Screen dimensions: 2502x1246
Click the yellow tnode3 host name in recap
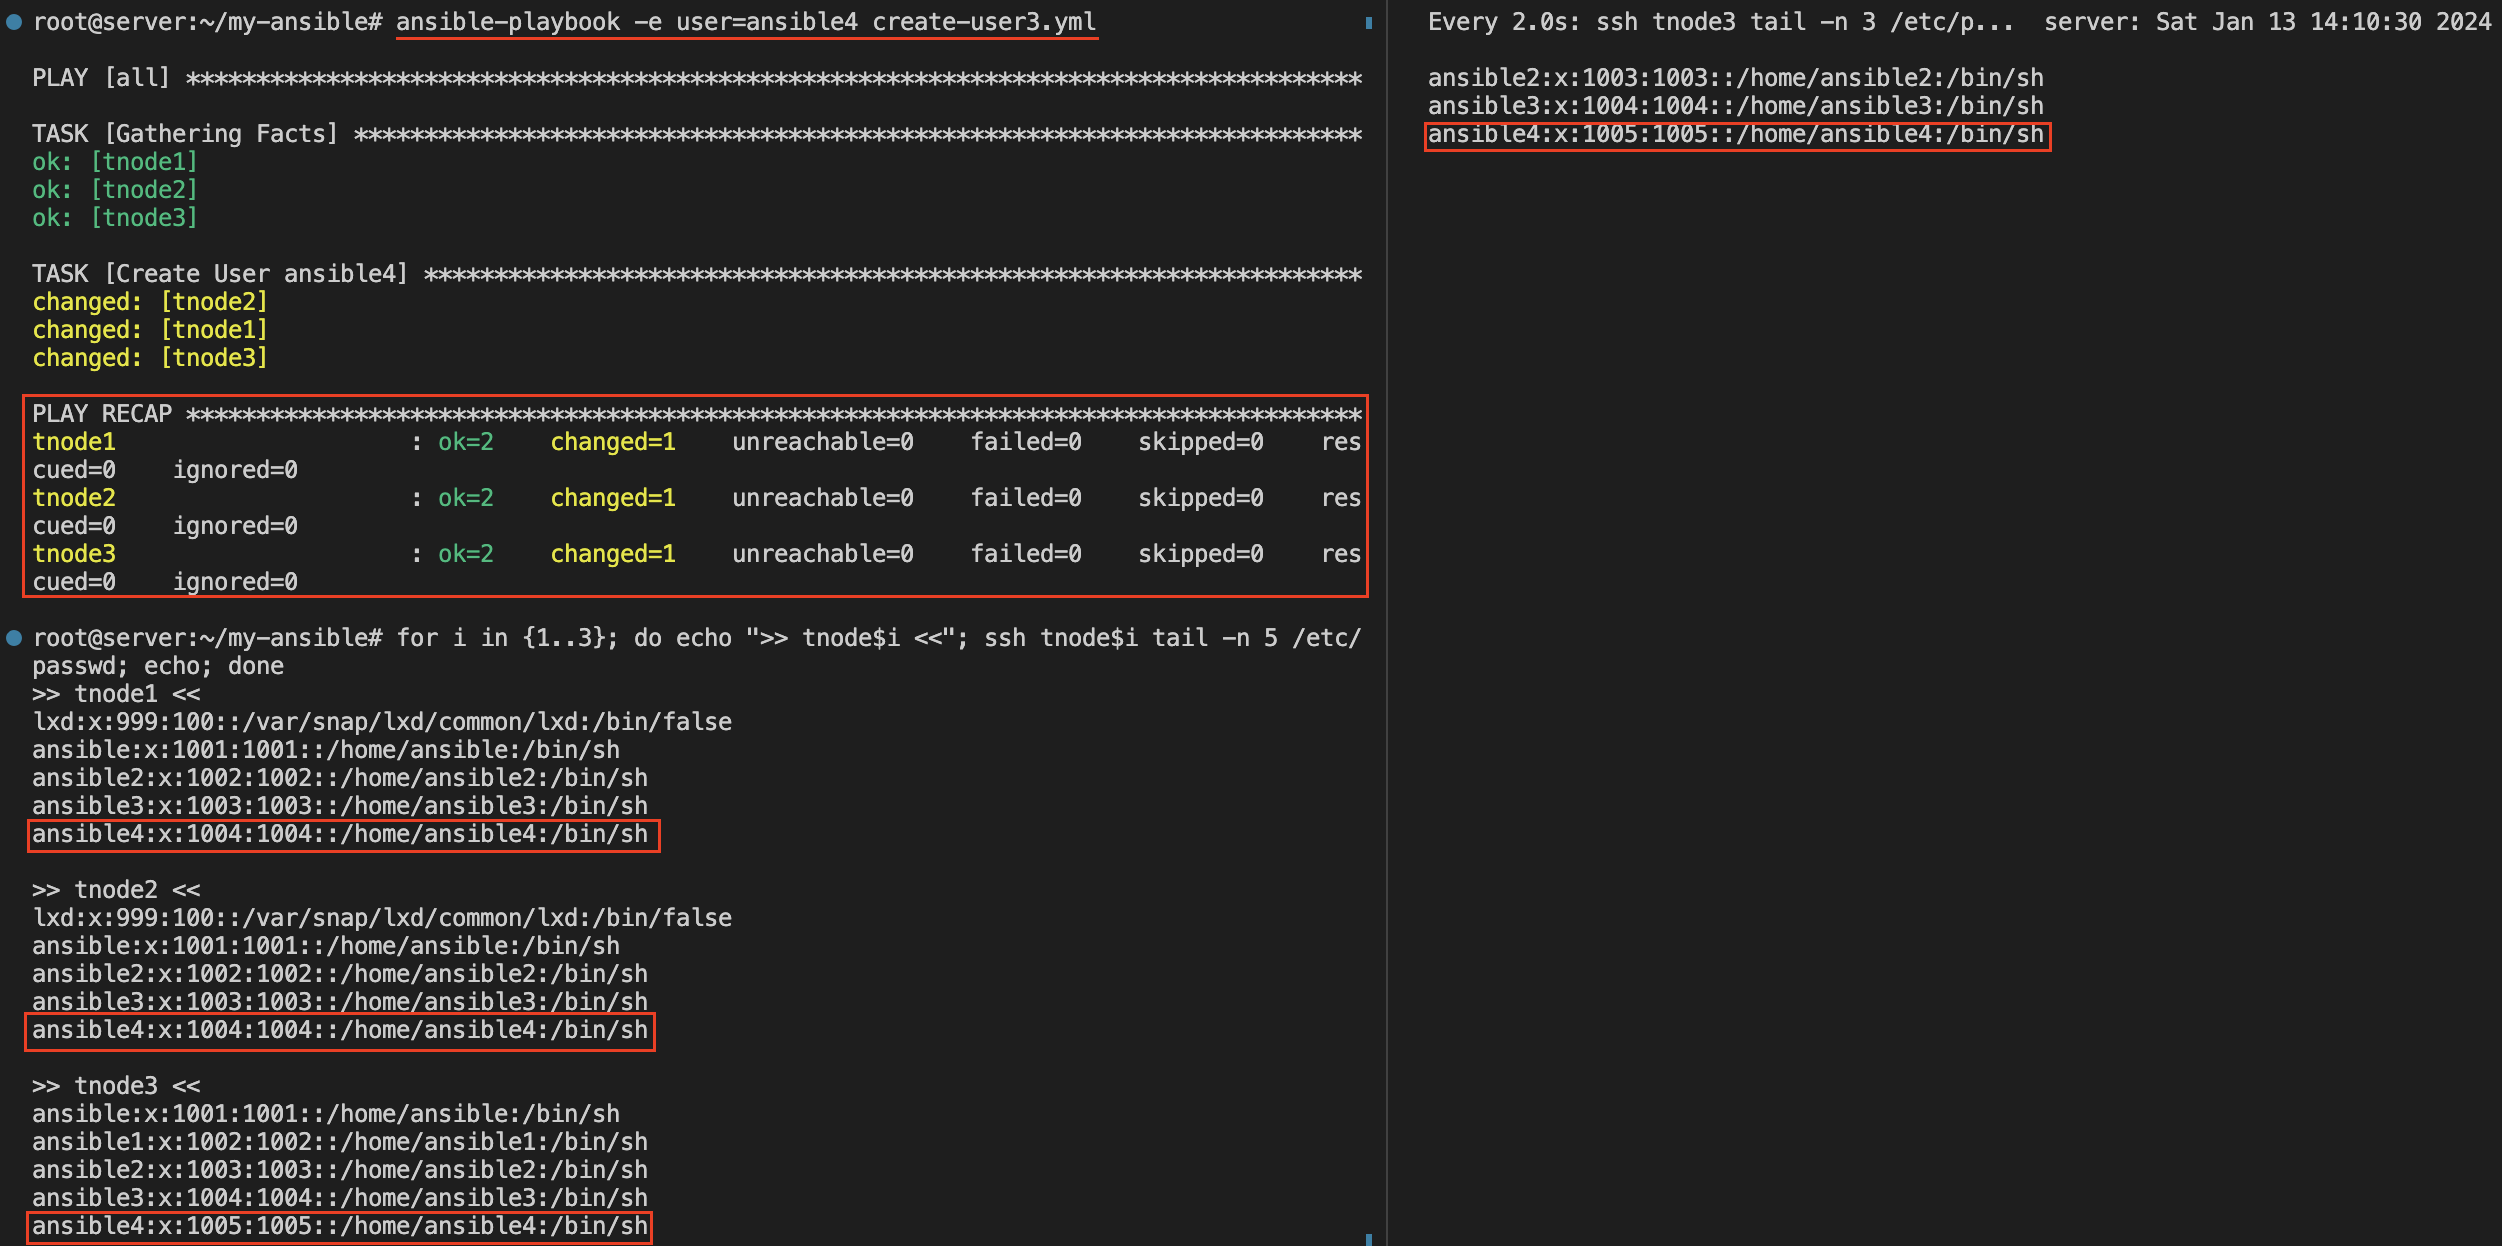coord(74,554)
